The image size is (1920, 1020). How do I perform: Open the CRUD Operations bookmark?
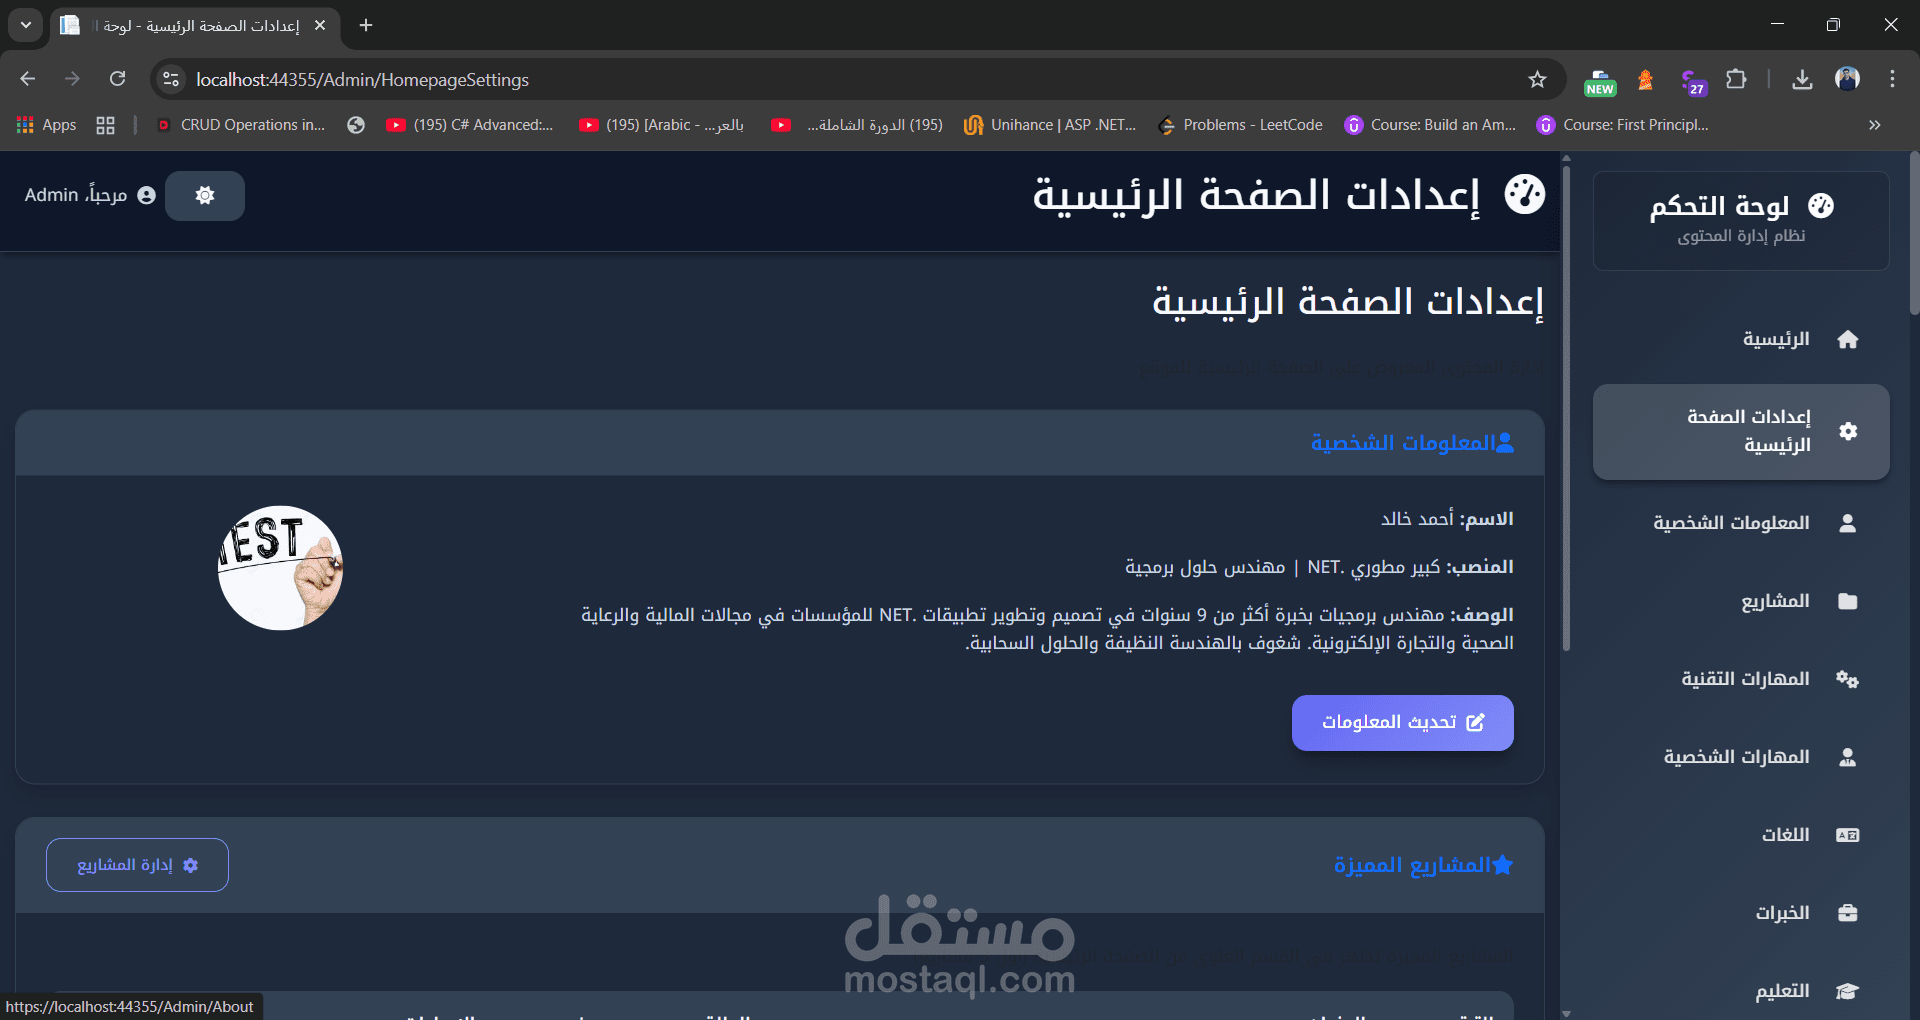click(x=241, y=125)
